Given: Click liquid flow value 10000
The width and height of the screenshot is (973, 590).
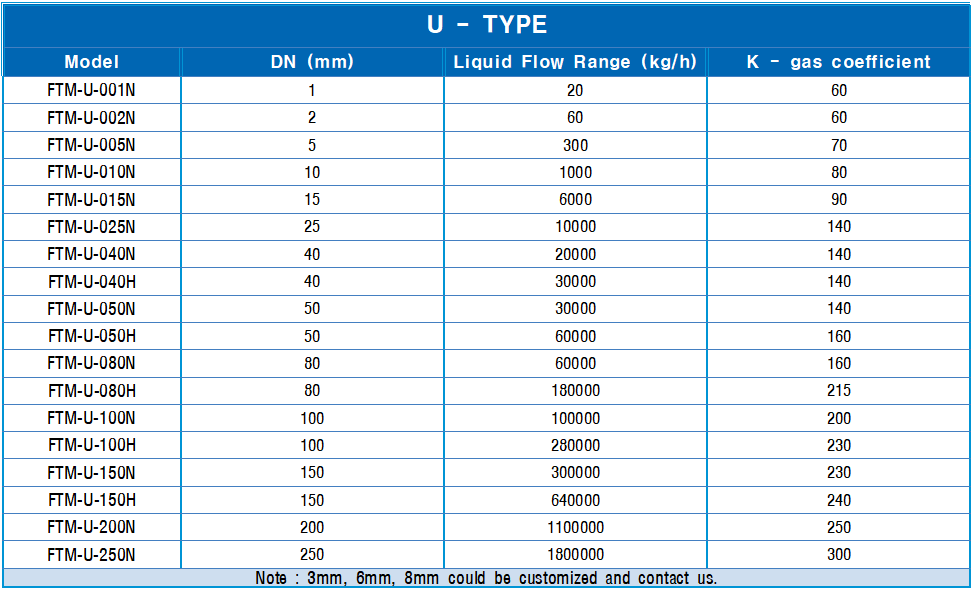Looking at the screenshot, I should pos(575,227).
